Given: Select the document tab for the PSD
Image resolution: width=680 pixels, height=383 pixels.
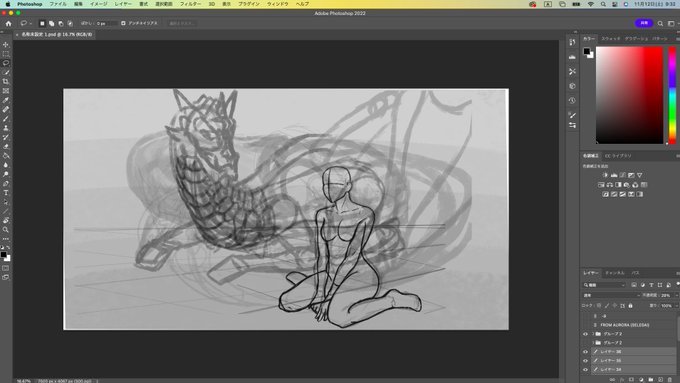Looking at the screenshot, I should pos(56,34).
